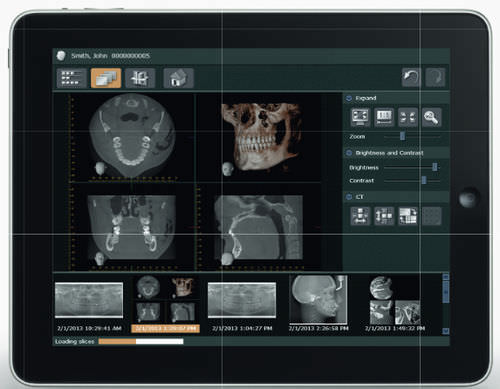Select the orange image stack view icon
Viewport: 500px width, 389px height.
[x=106, y=78]
